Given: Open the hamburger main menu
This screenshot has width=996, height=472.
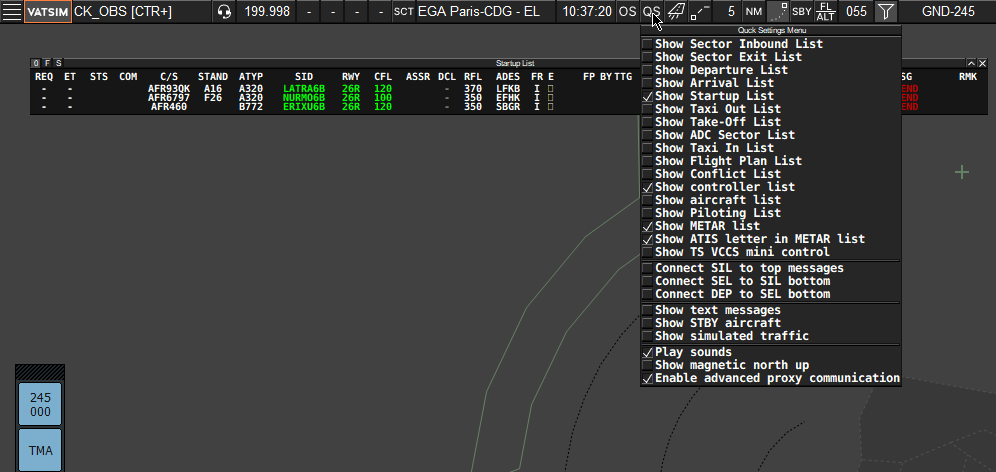Looking at the screenshot, I should pyautogui.click(x=11, y=11).
